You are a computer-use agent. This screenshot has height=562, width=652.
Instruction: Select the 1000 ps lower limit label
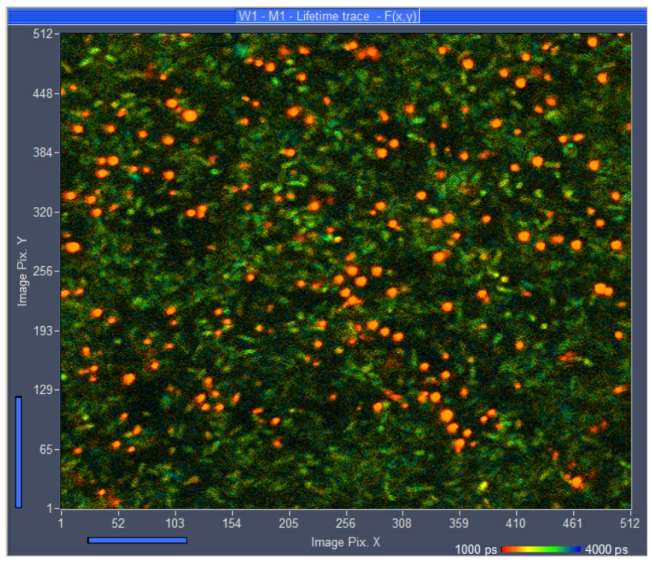pyautogui.click(x=476, y=550)
